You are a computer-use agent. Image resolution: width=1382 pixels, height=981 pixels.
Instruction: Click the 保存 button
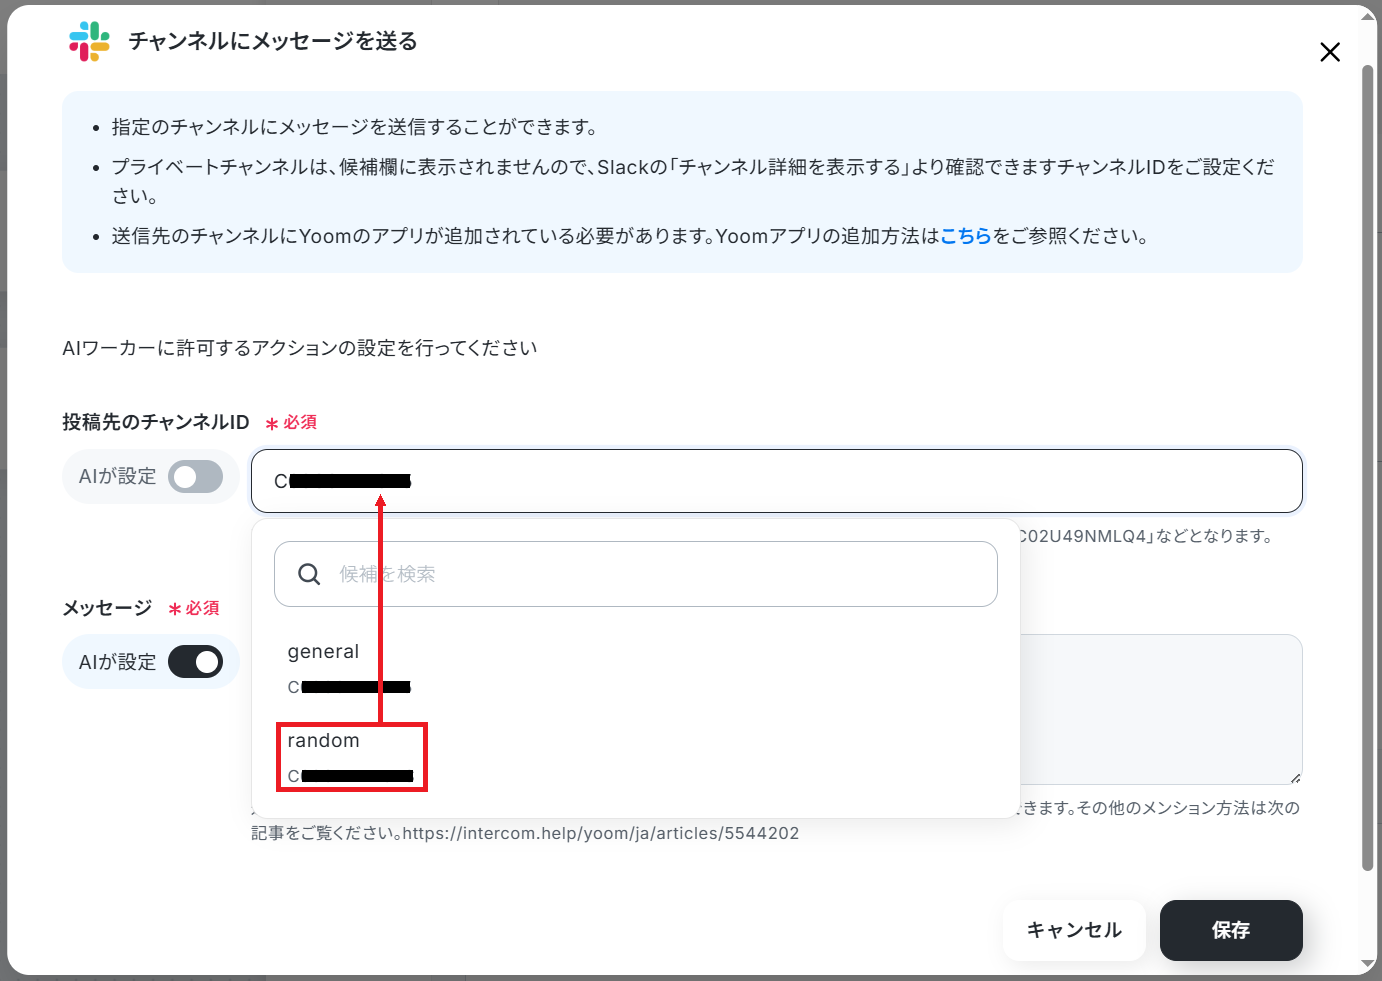[x=1231, y=930]
